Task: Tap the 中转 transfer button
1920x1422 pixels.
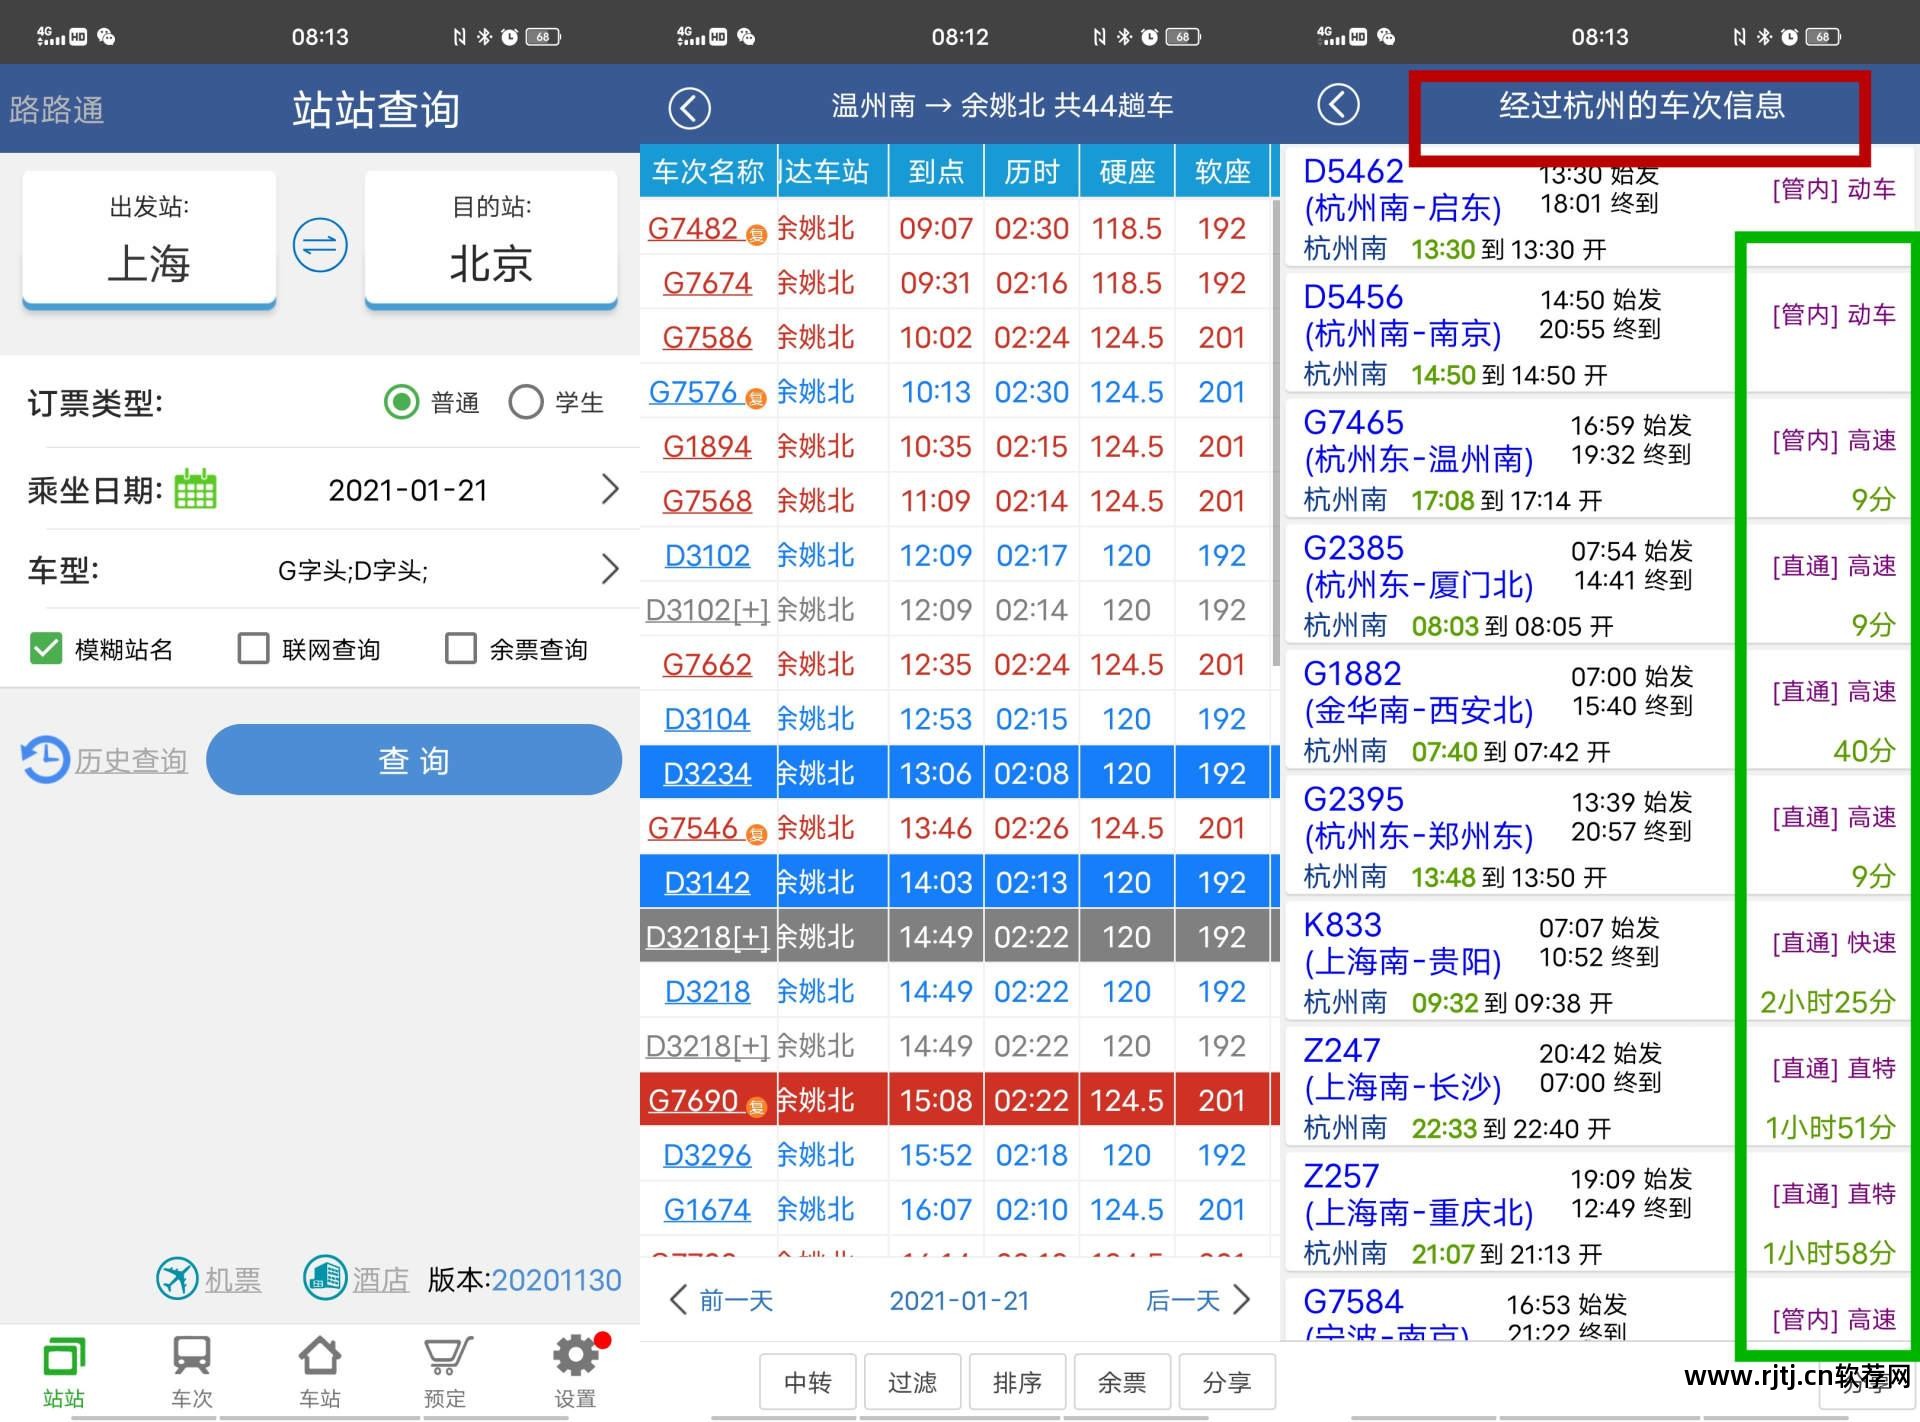Action: [808, 1382]
